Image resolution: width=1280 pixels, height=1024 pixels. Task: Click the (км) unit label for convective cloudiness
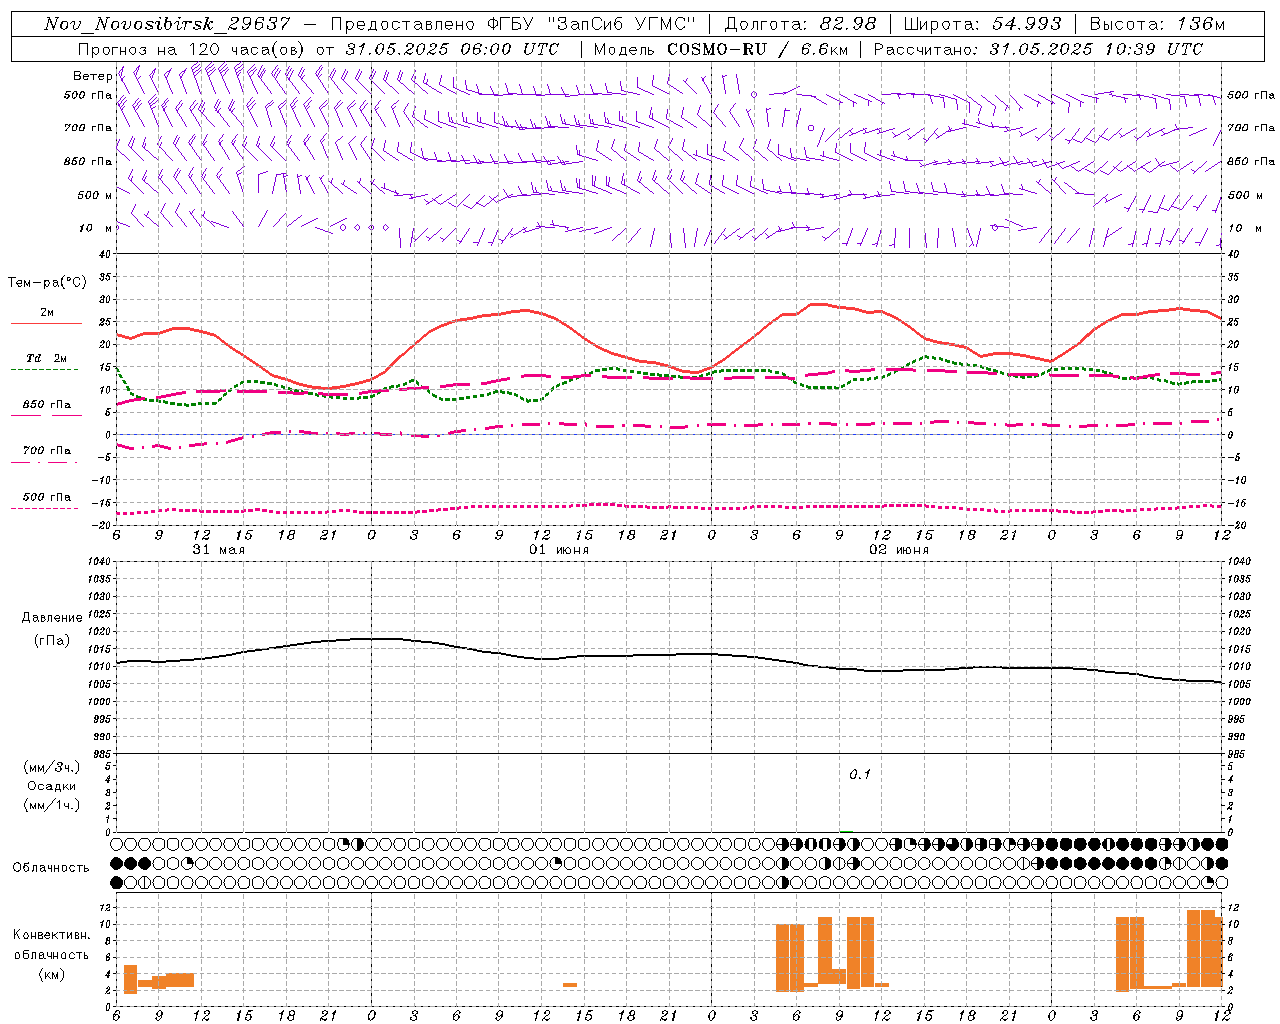click(x=51, y=974)
